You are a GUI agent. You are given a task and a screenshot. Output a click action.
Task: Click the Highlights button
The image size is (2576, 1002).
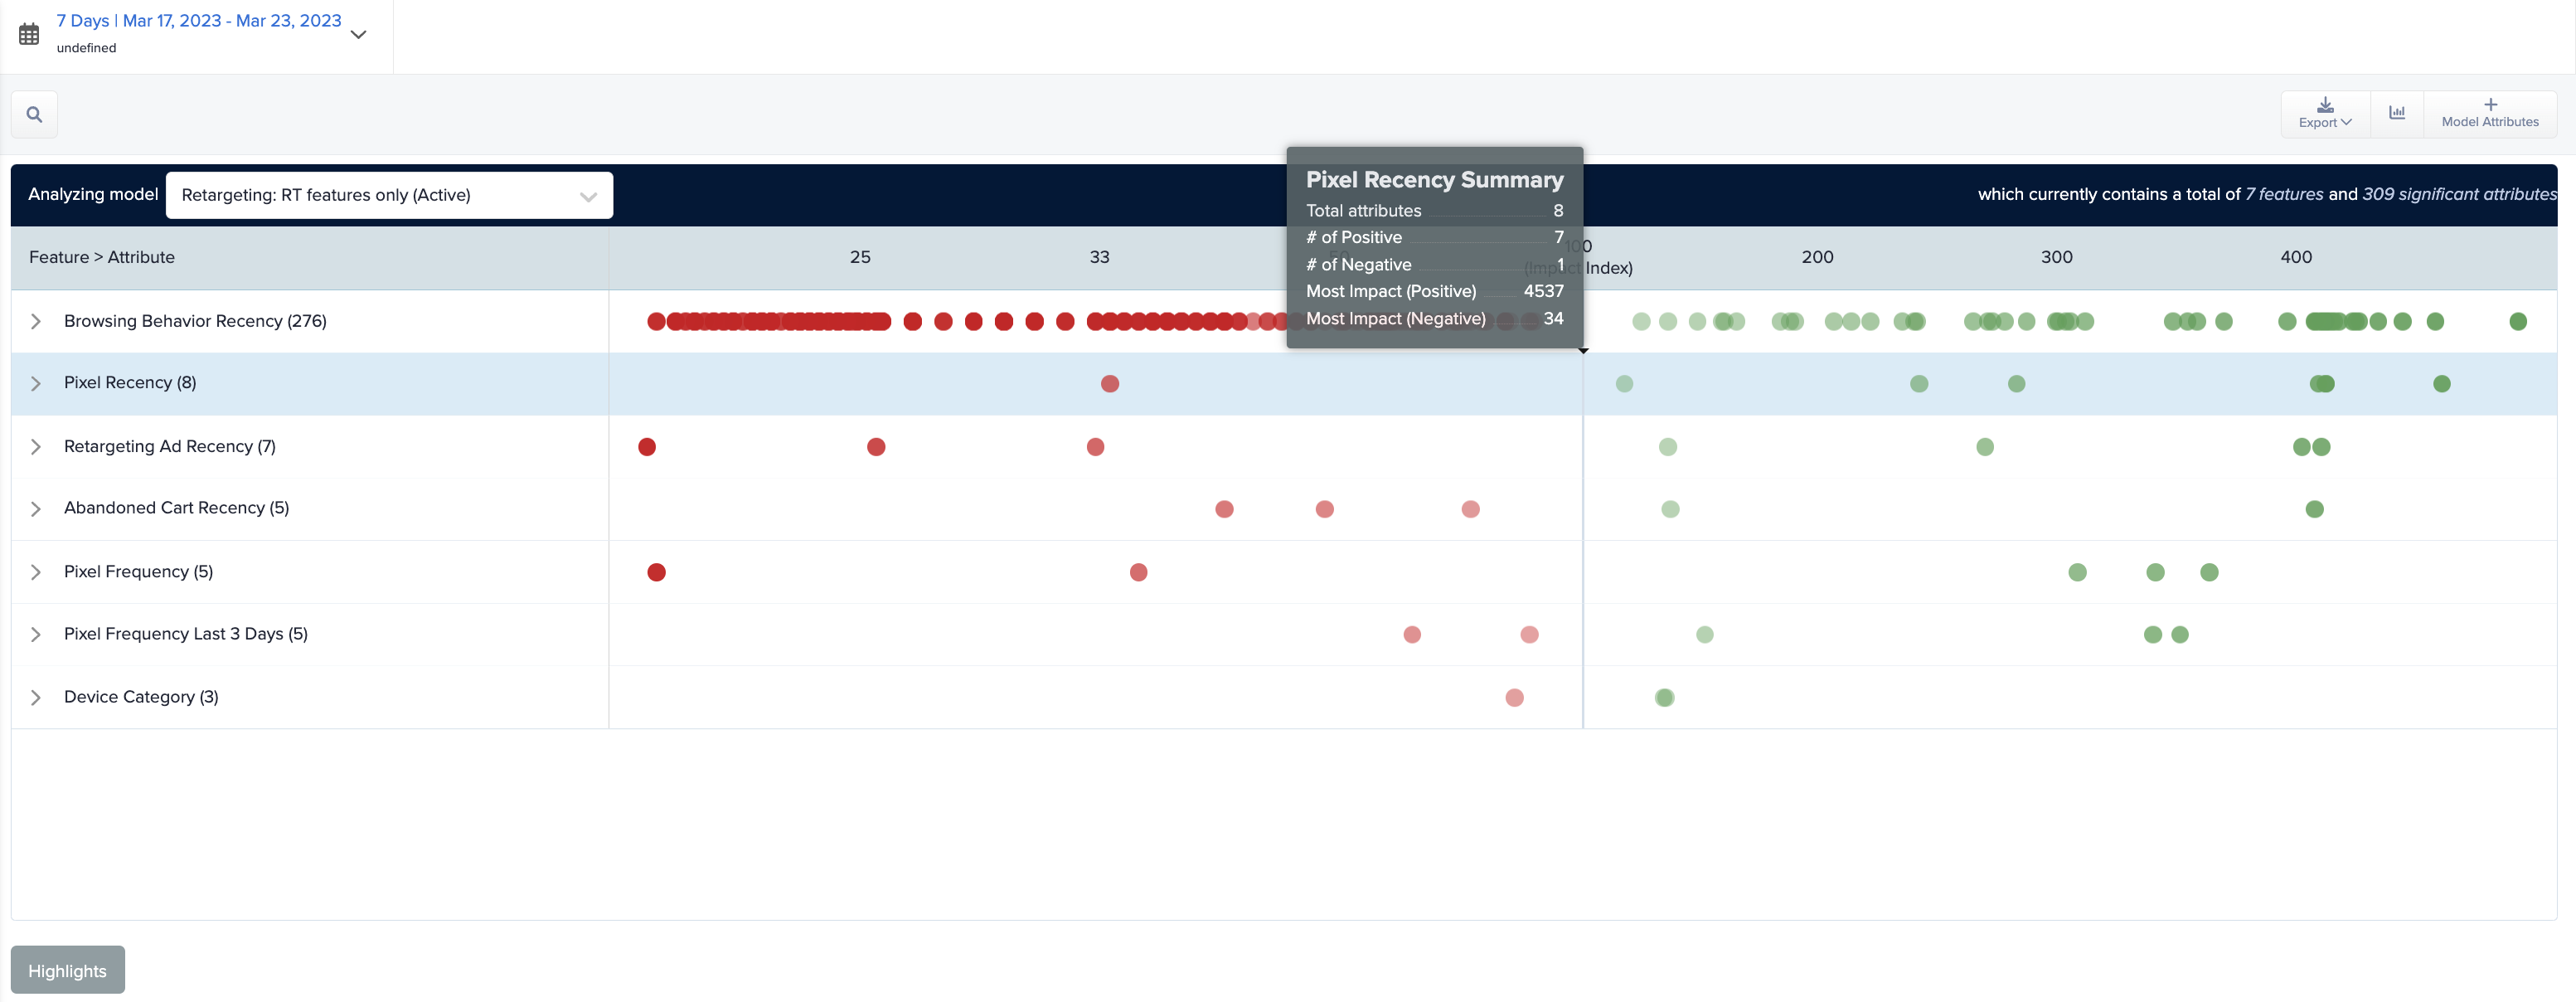[x=67, y=970]
